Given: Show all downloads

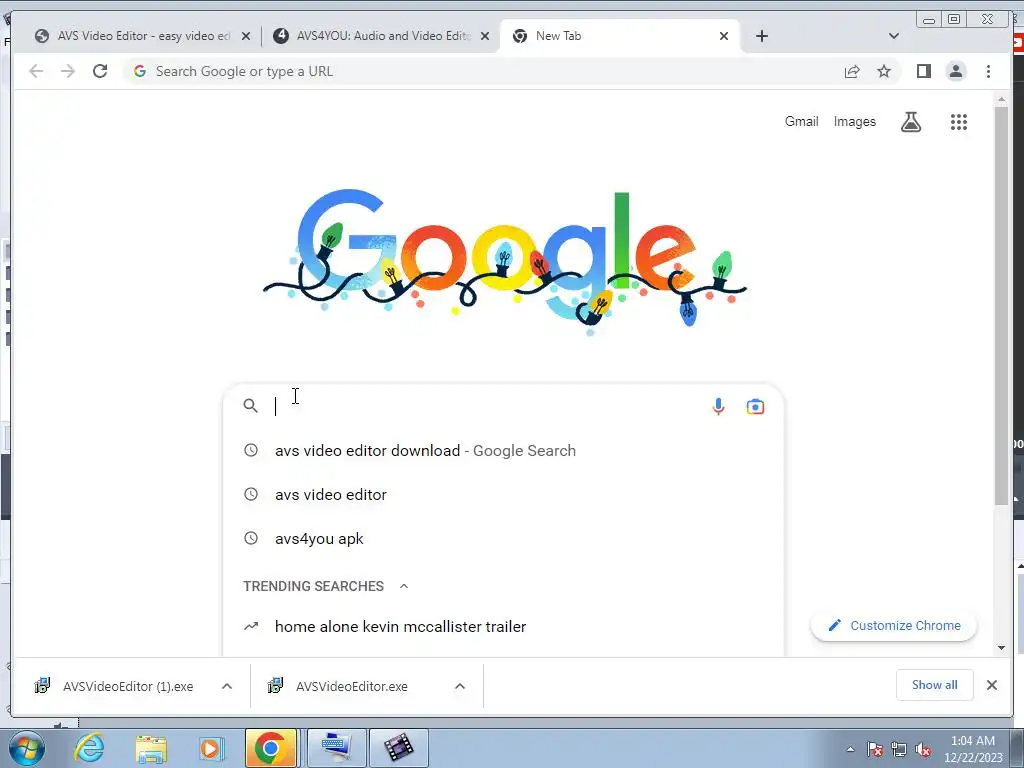Looking at the screenshot, I should click(x=935, y=685).
